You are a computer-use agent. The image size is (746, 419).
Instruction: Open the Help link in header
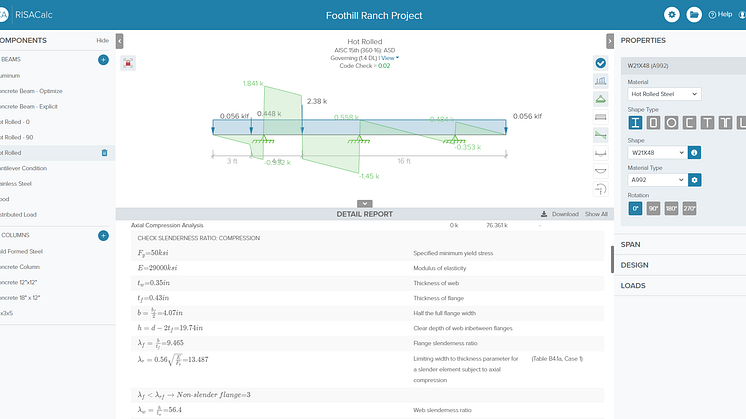720,15
